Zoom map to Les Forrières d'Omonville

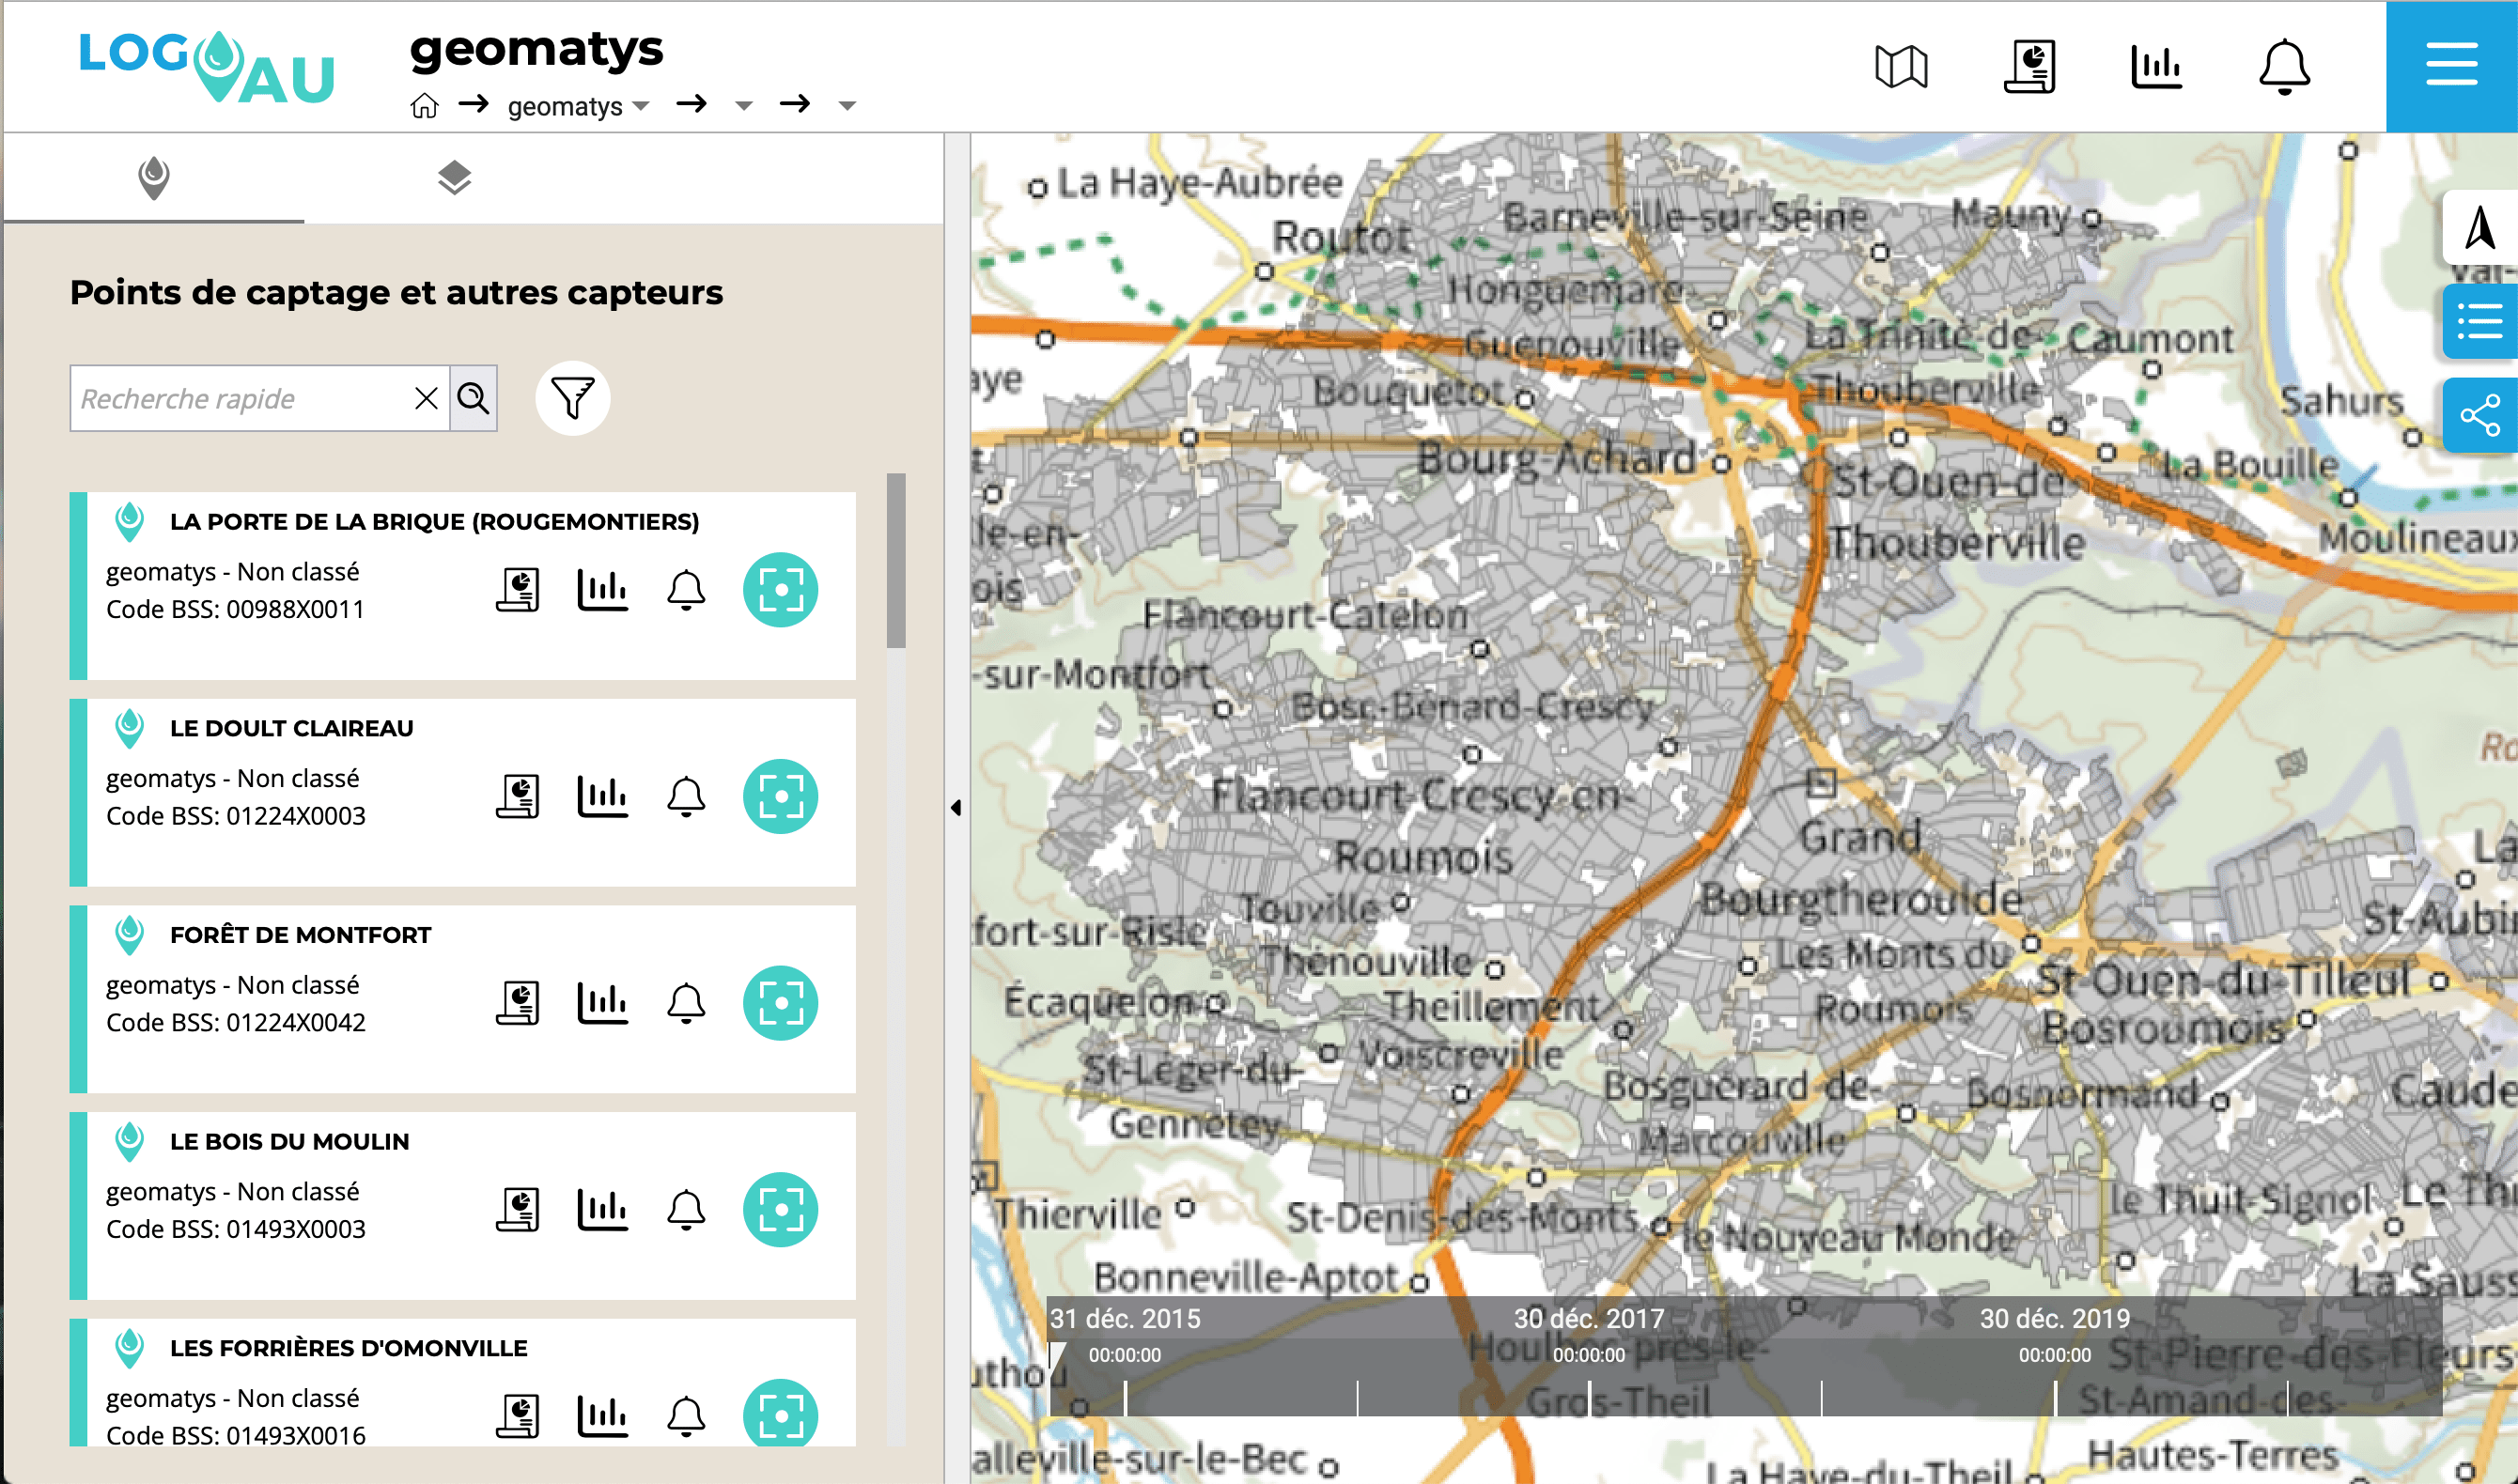coord(780,1414)
